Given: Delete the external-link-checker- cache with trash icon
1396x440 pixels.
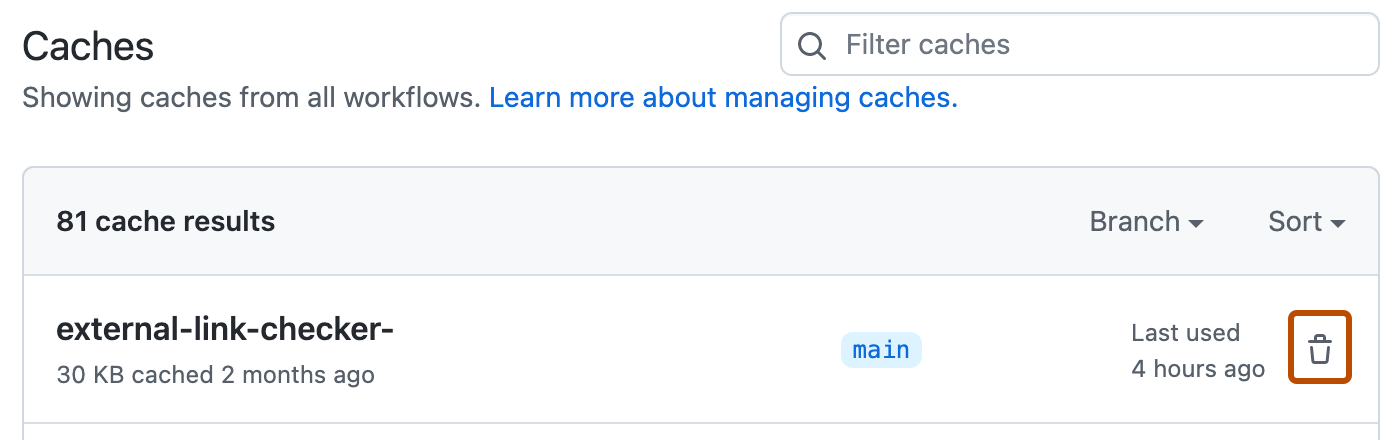Looking at the screenshot, I should [x=1320, y=349].
